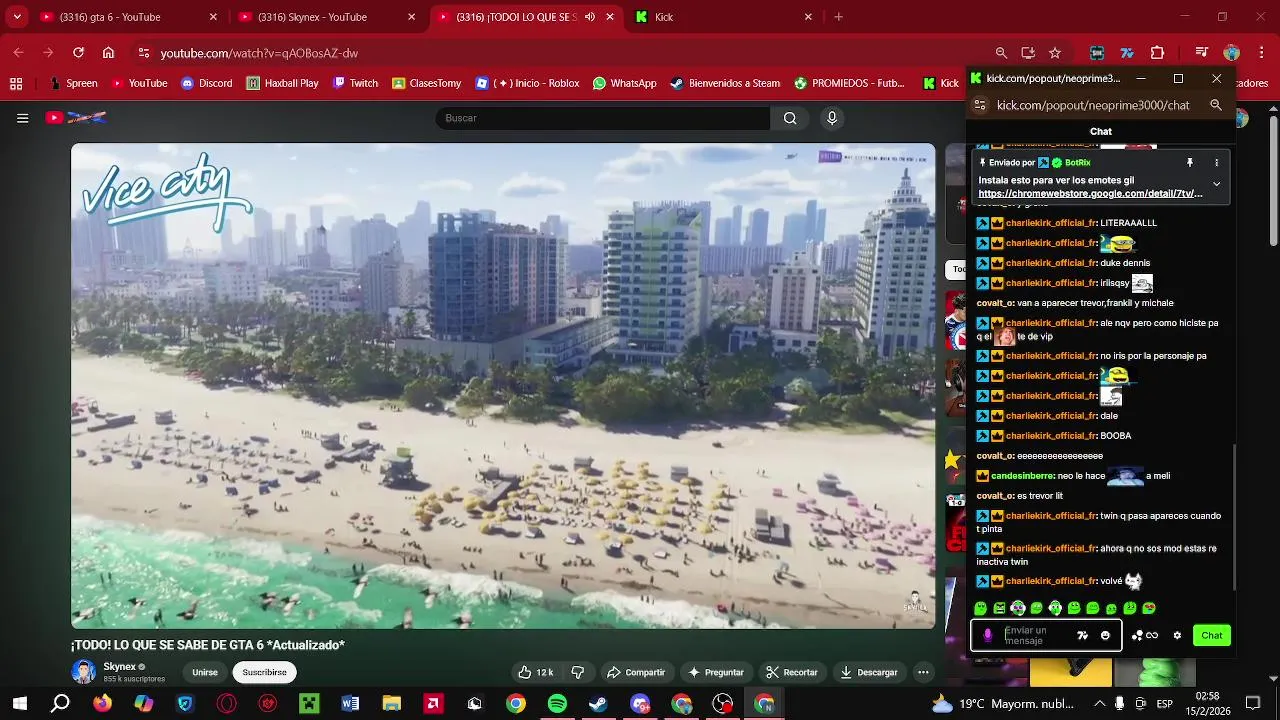1280x720 pixels.
Task: Unpin the BotRix pinned message
Action: pos(1190,163)
